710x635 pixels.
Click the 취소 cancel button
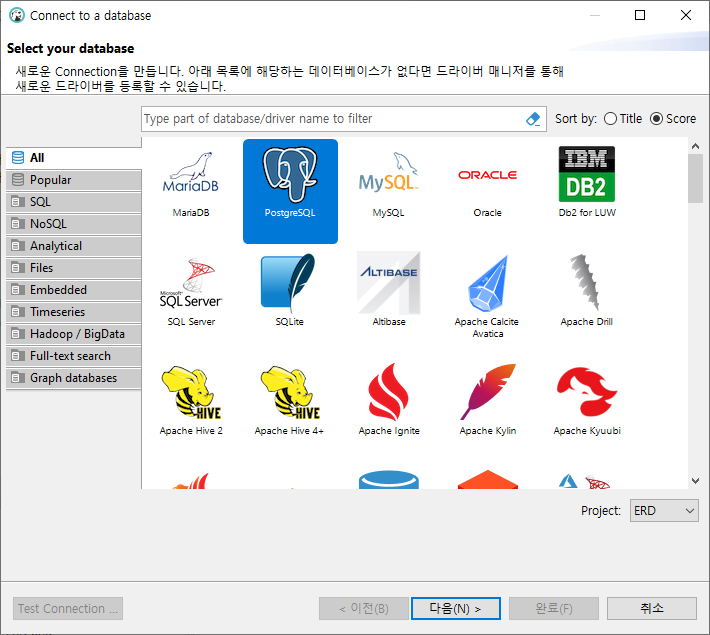coord(652,608)
